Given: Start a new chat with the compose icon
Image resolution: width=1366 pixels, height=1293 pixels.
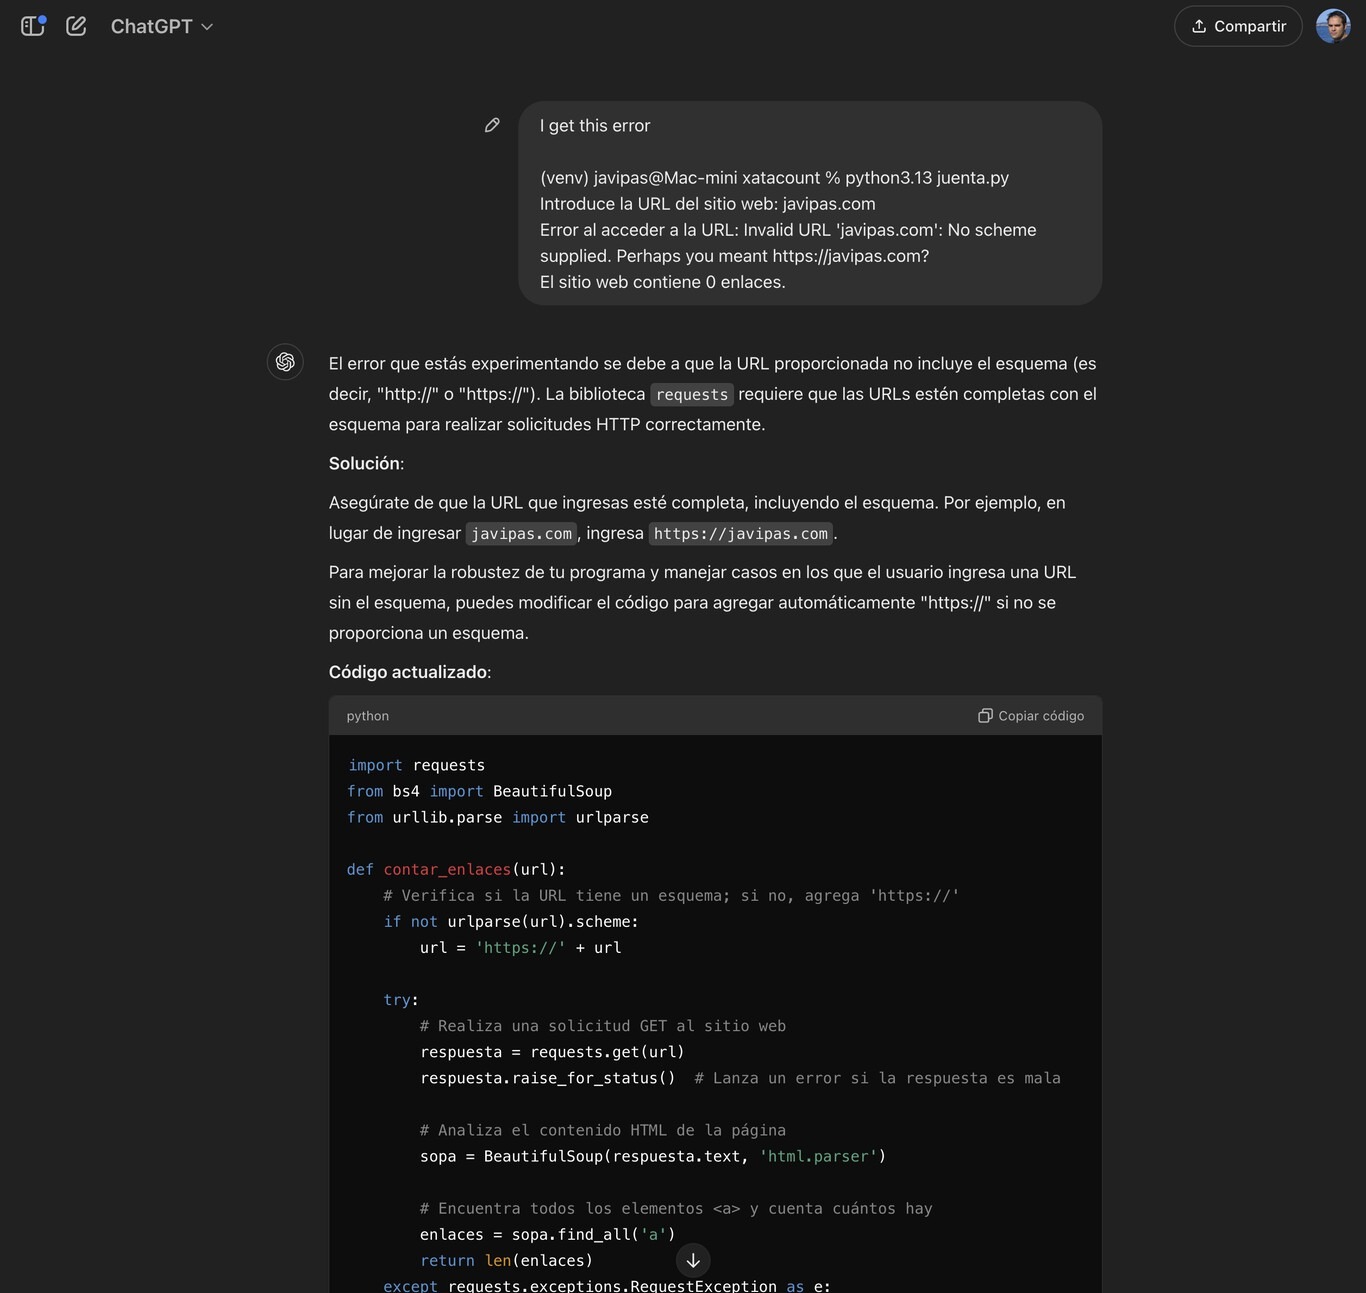Looking at the screenshot, I should tap(76, 26).
